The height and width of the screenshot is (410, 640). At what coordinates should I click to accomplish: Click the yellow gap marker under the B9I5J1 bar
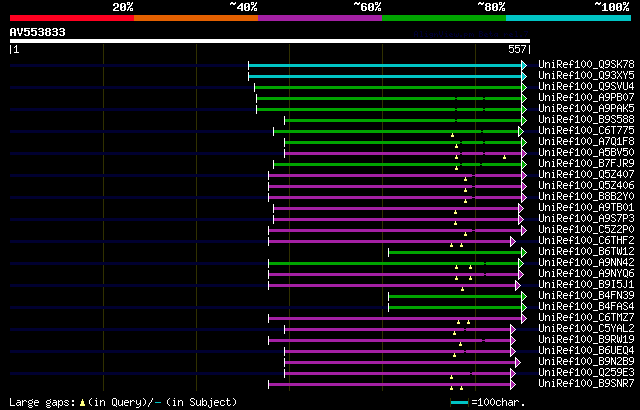click(462, 289)
